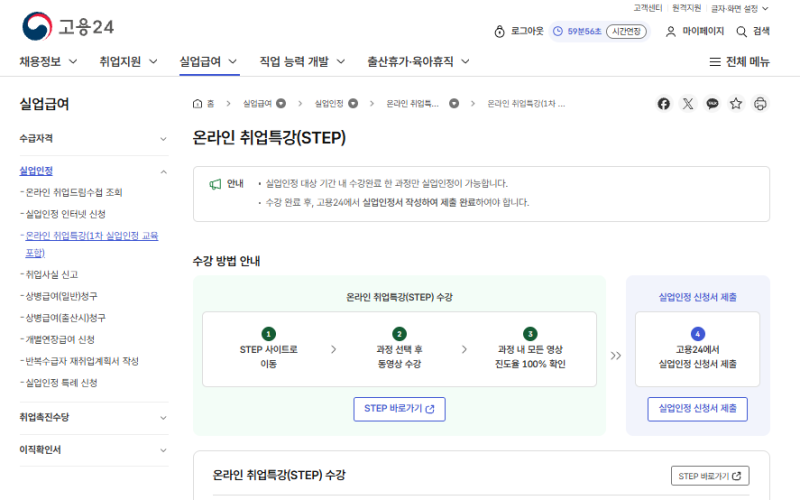Share page on Facebook
Viewport: 800px width, 500px height.
click(x=663, y=104)
